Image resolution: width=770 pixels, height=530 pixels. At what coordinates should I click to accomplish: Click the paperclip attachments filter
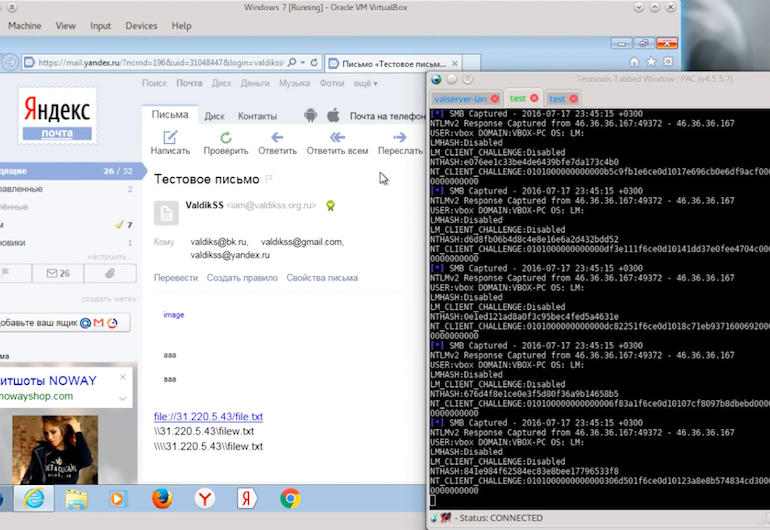point(110,273)
